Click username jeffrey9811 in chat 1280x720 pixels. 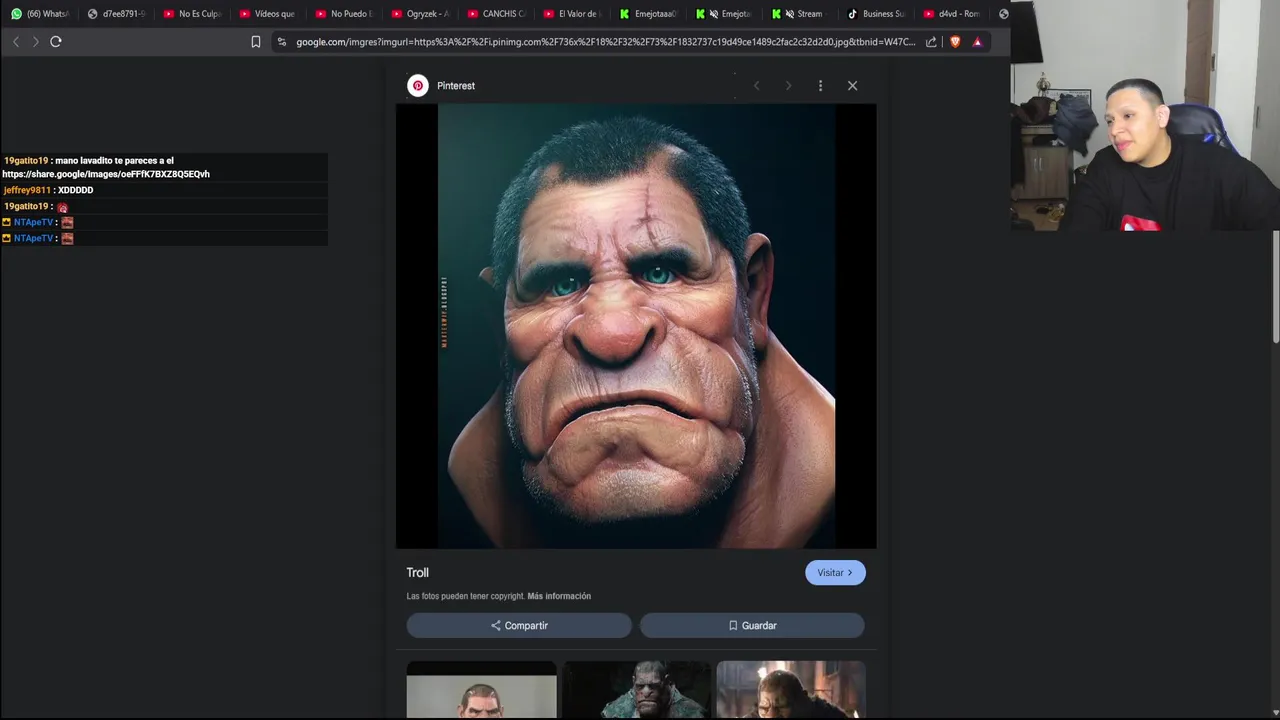[27, 190]
